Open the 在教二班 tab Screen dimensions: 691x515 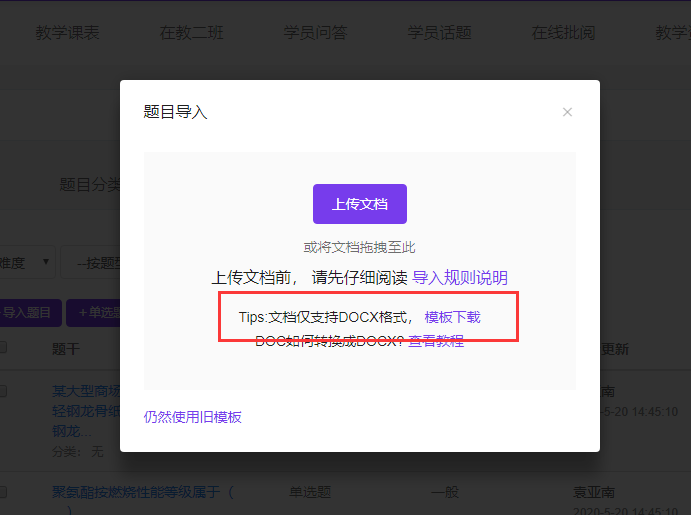click(x=192, y=33)
